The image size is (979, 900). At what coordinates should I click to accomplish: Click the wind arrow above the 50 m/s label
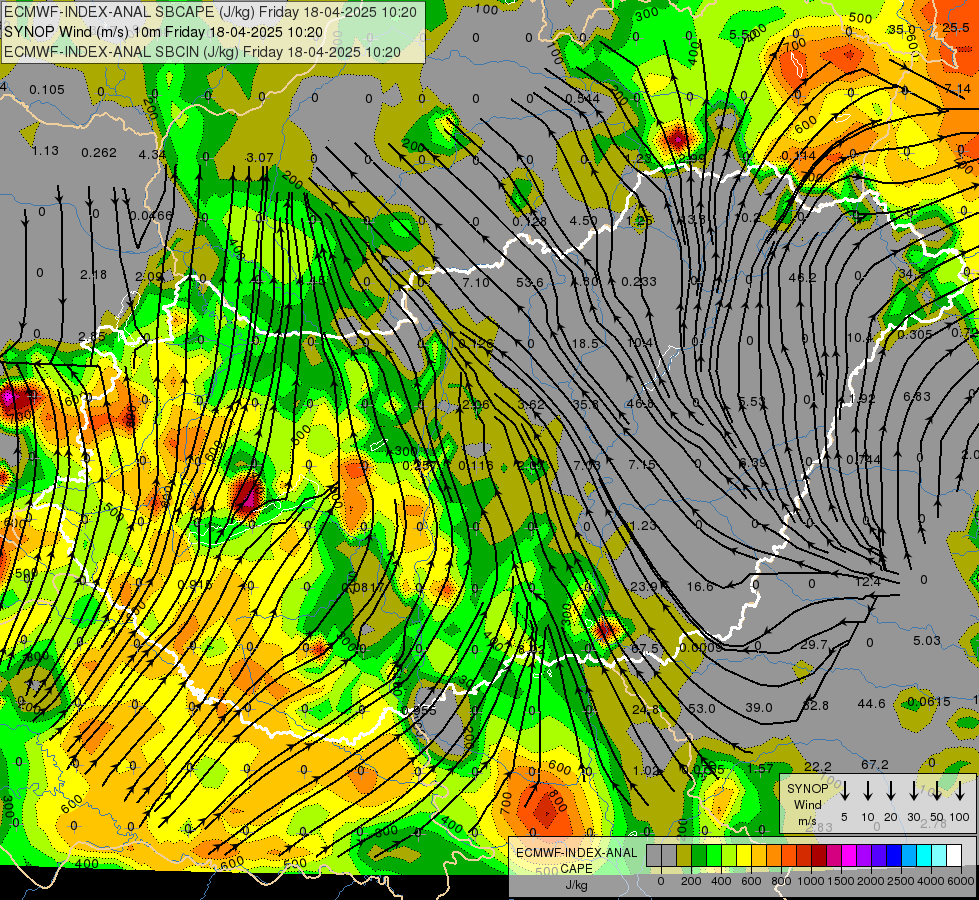tap(937, 791)
